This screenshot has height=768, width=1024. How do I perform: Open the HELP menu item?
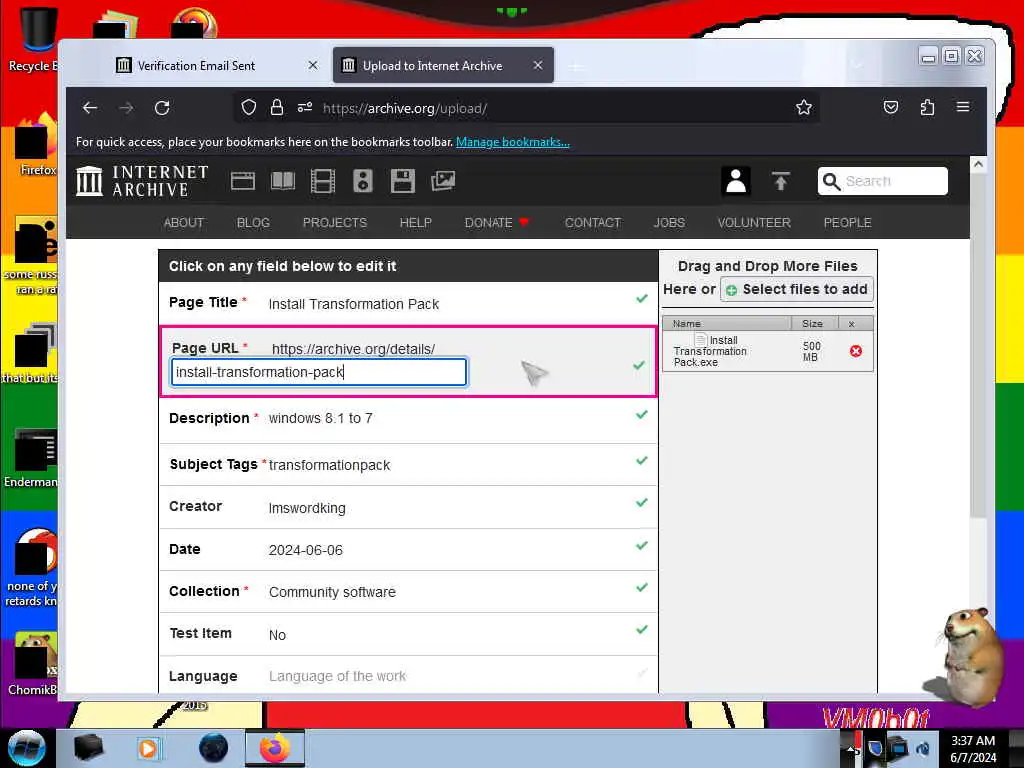[x=415, y=223]
